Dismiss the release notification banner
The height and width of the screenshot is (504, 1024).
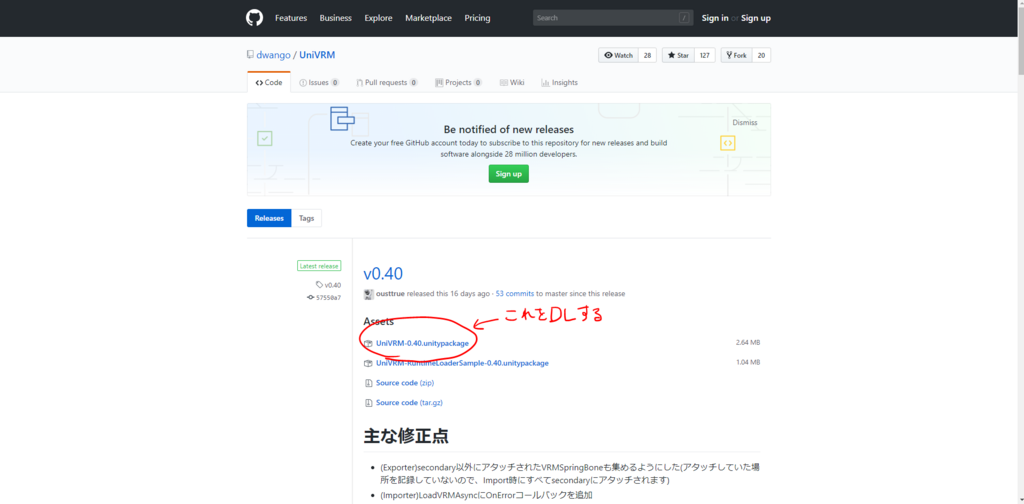(x=744, y=122)
